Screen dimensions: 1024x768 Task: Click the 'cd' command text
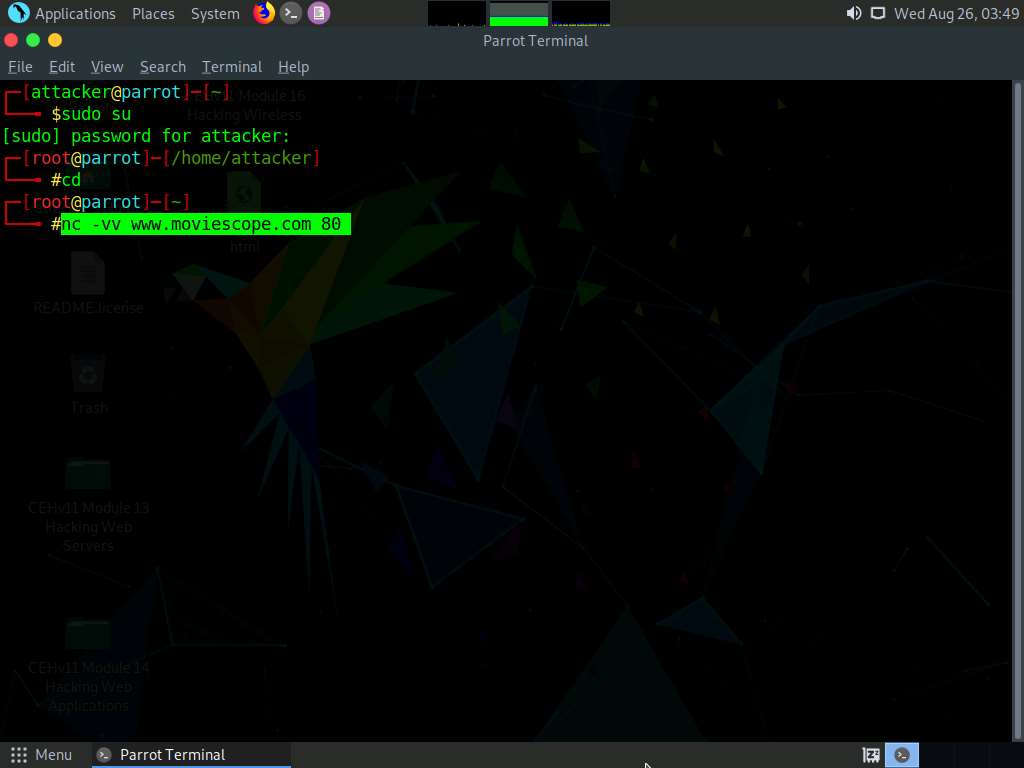tap(71, 180)
